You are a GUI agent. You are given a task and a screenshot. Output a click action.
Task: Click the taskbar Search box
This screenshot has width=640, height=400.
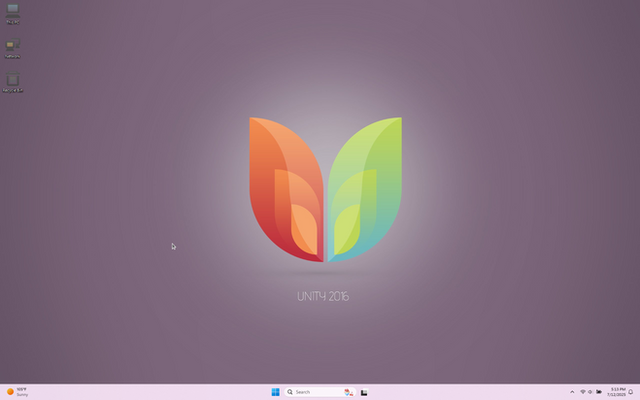320,392
